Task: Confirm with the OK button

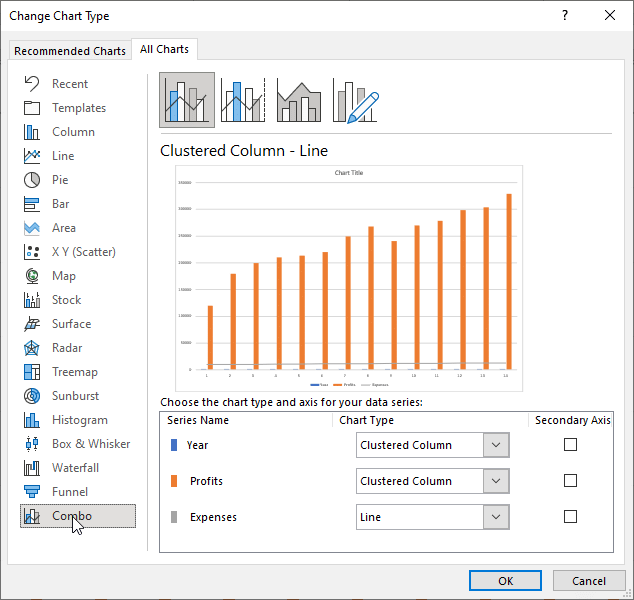Action: (x=505, y=581)
